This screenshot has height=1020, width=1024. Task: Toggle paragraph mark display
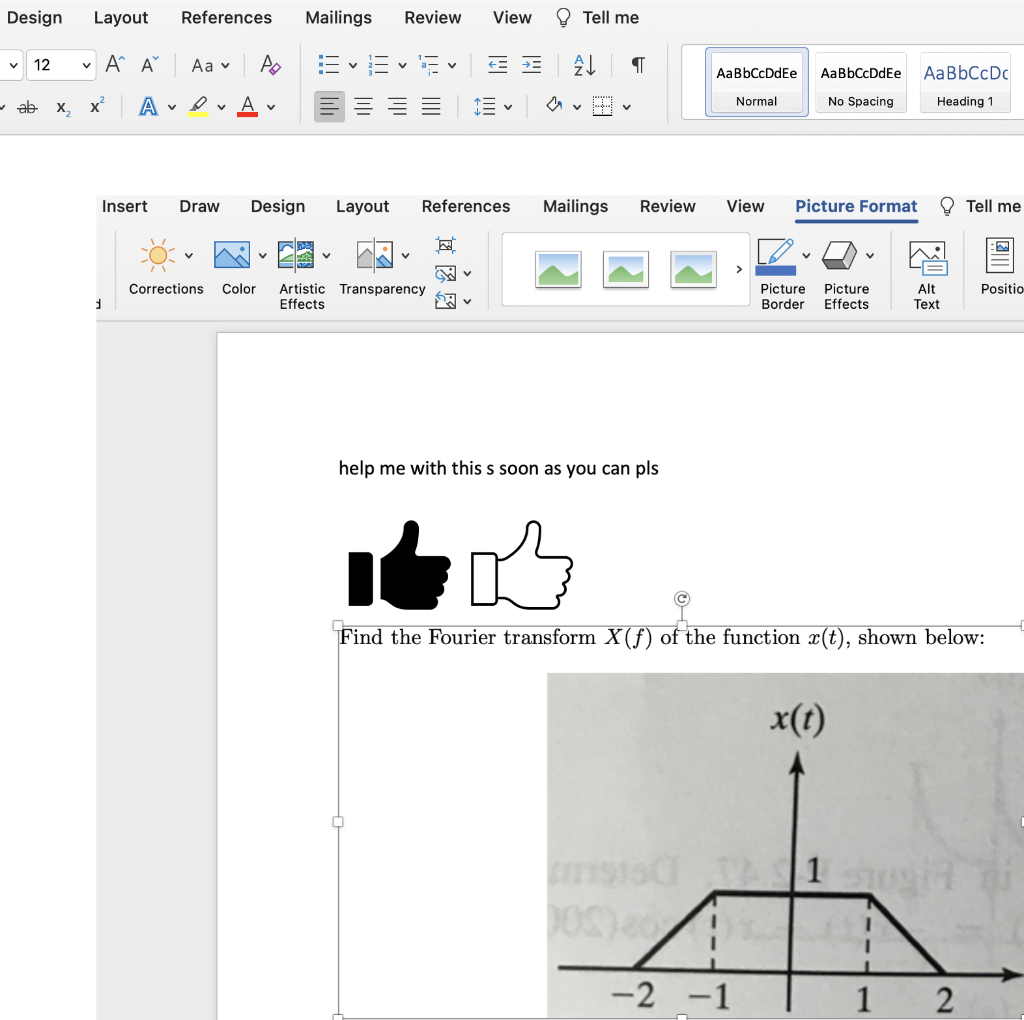637,64
